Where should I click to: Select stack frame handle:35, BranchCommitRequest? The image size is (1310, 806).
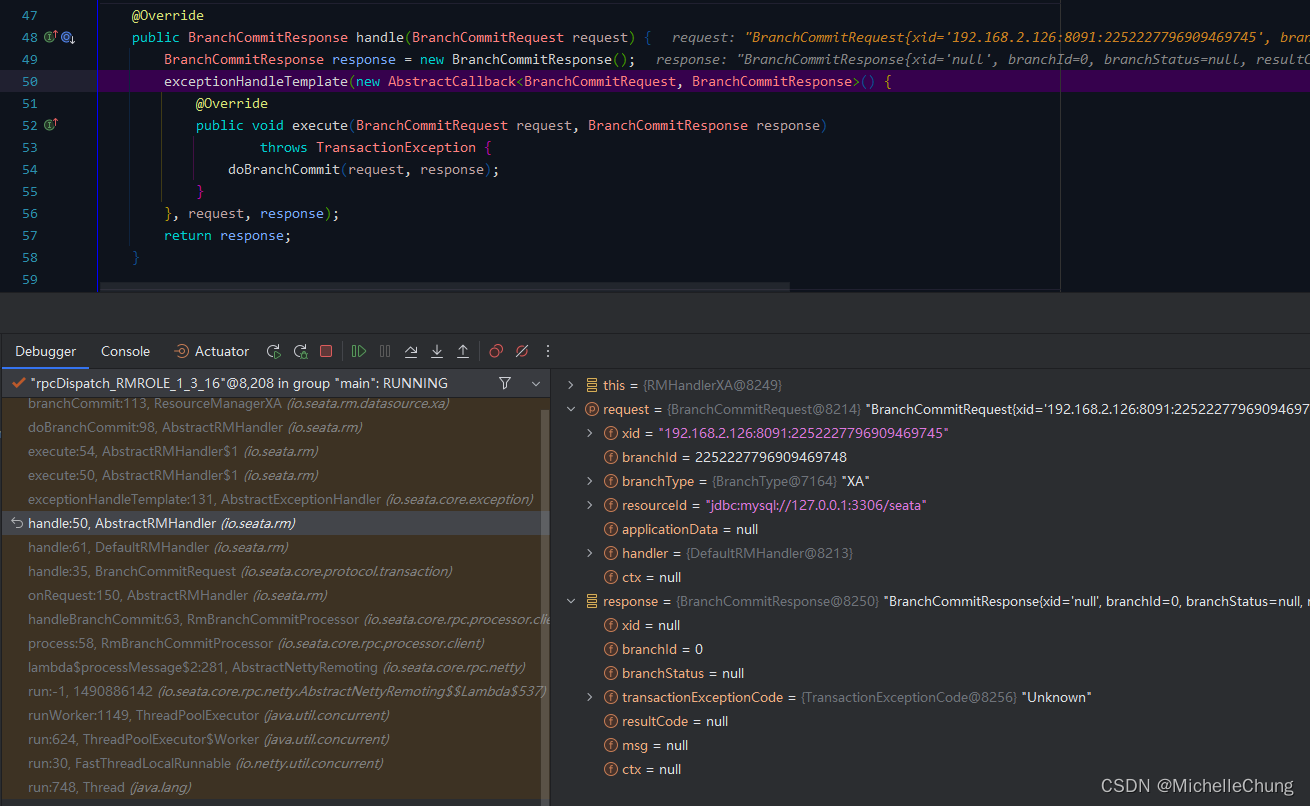point(270,571)
